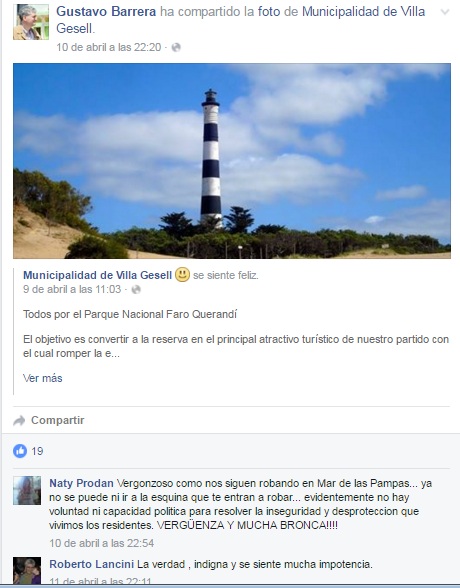Click the globe icon beside 22:20 timestamp
This screenshot has width=460, height=588.
pos(176,48)
